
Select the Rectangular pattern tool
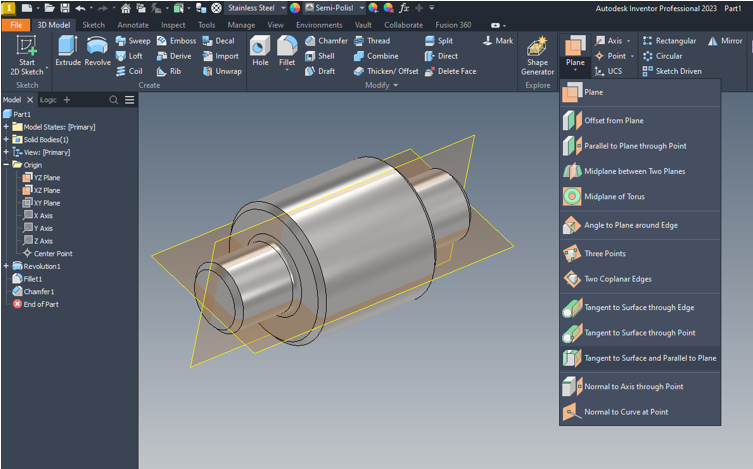[x=669, y=41]
